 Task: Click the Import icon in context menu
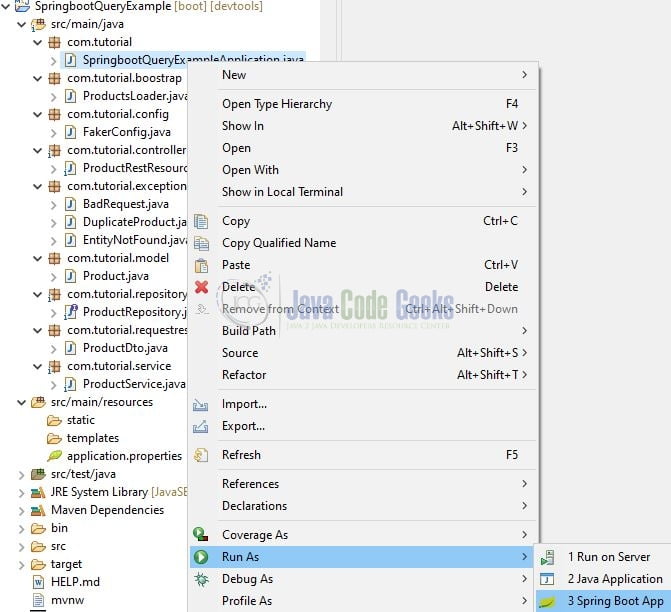200,404
